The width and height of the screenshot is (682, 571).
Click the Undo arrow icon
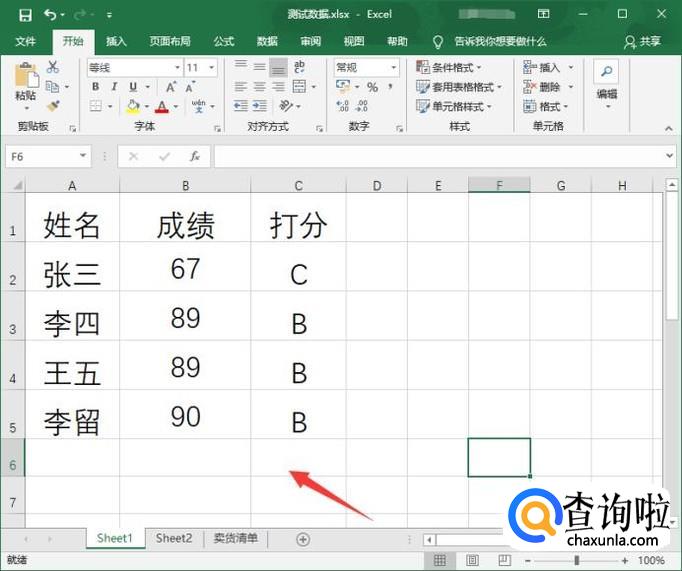[x=51, y=15]
